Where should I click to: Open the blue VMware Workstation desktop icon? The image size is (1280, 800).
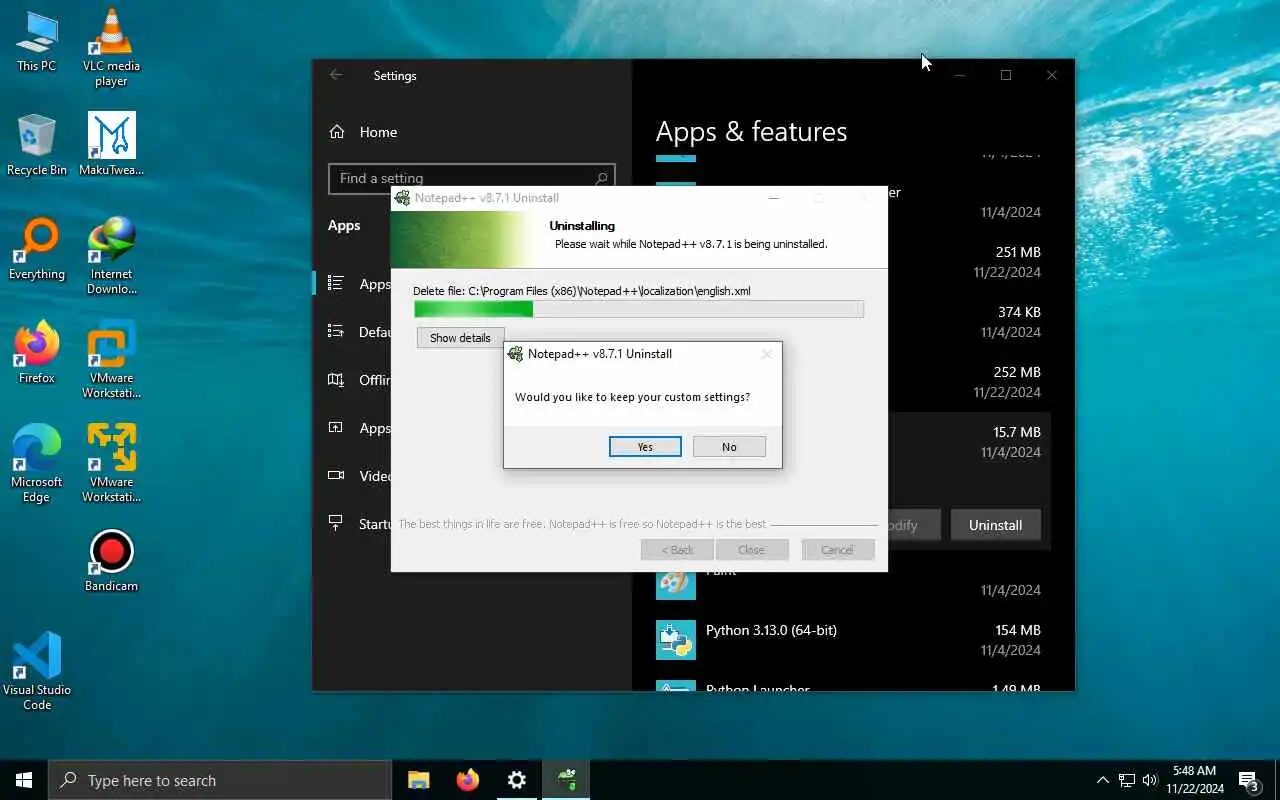(x=111, y=360)
